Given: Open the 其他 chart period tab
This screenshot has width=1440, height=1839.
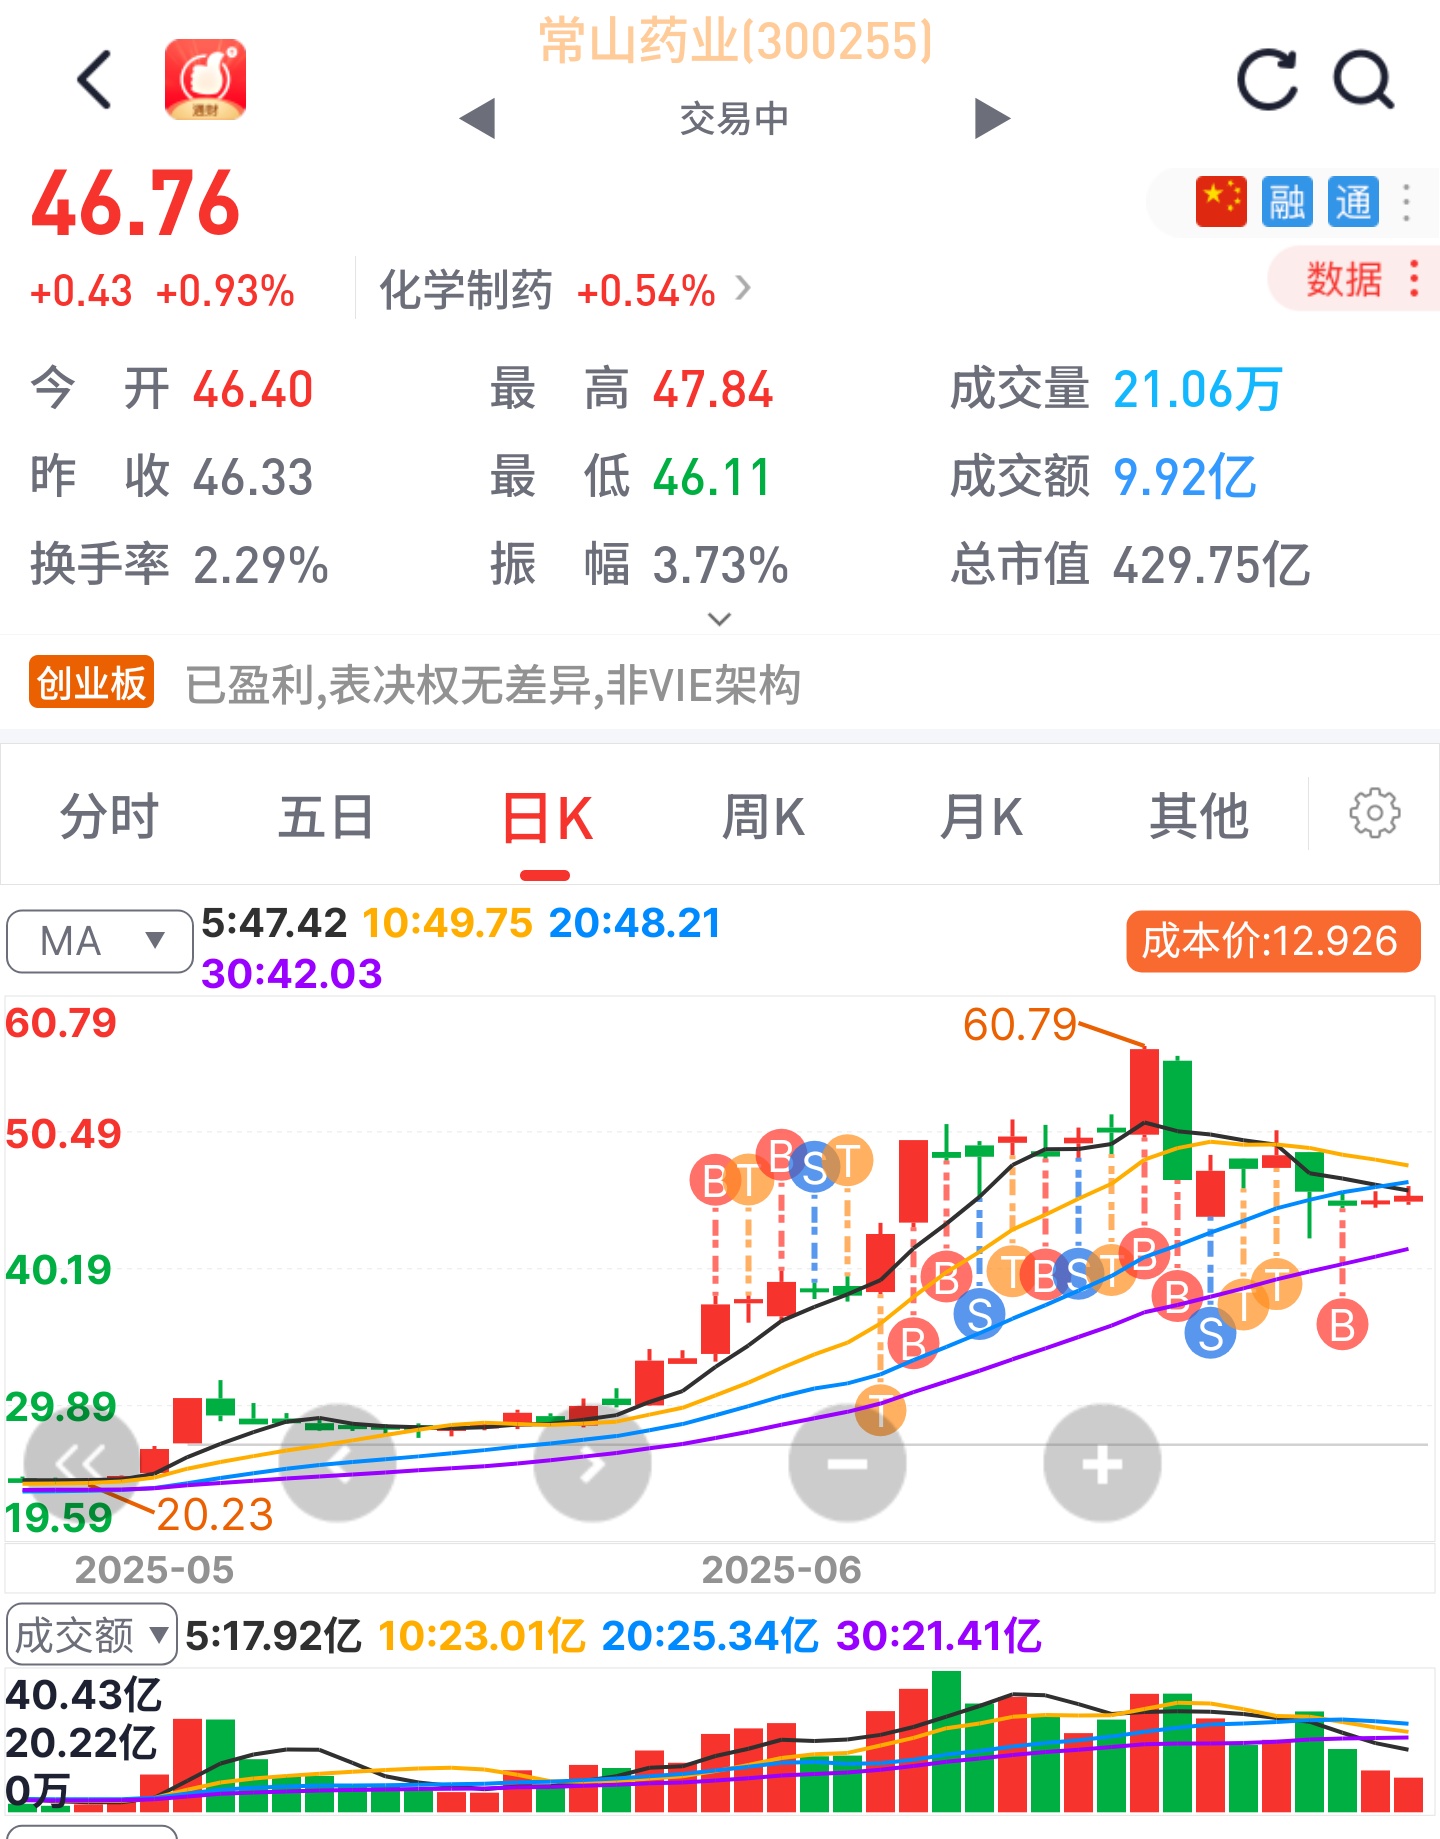Looking at the screenshot, I should (x=1199, y=817).
